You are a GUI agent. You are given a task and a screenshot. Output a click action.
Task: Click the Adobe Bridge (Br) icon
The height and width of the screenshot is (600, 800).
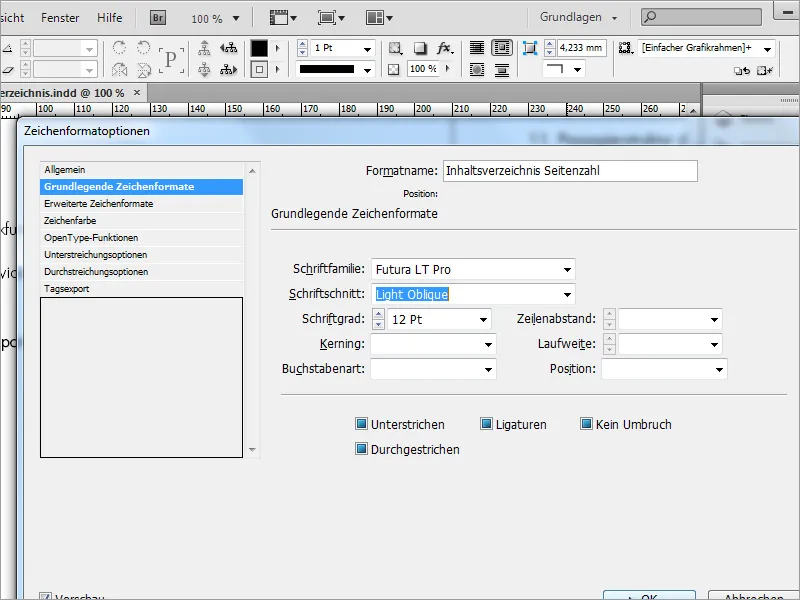point(158,18)
